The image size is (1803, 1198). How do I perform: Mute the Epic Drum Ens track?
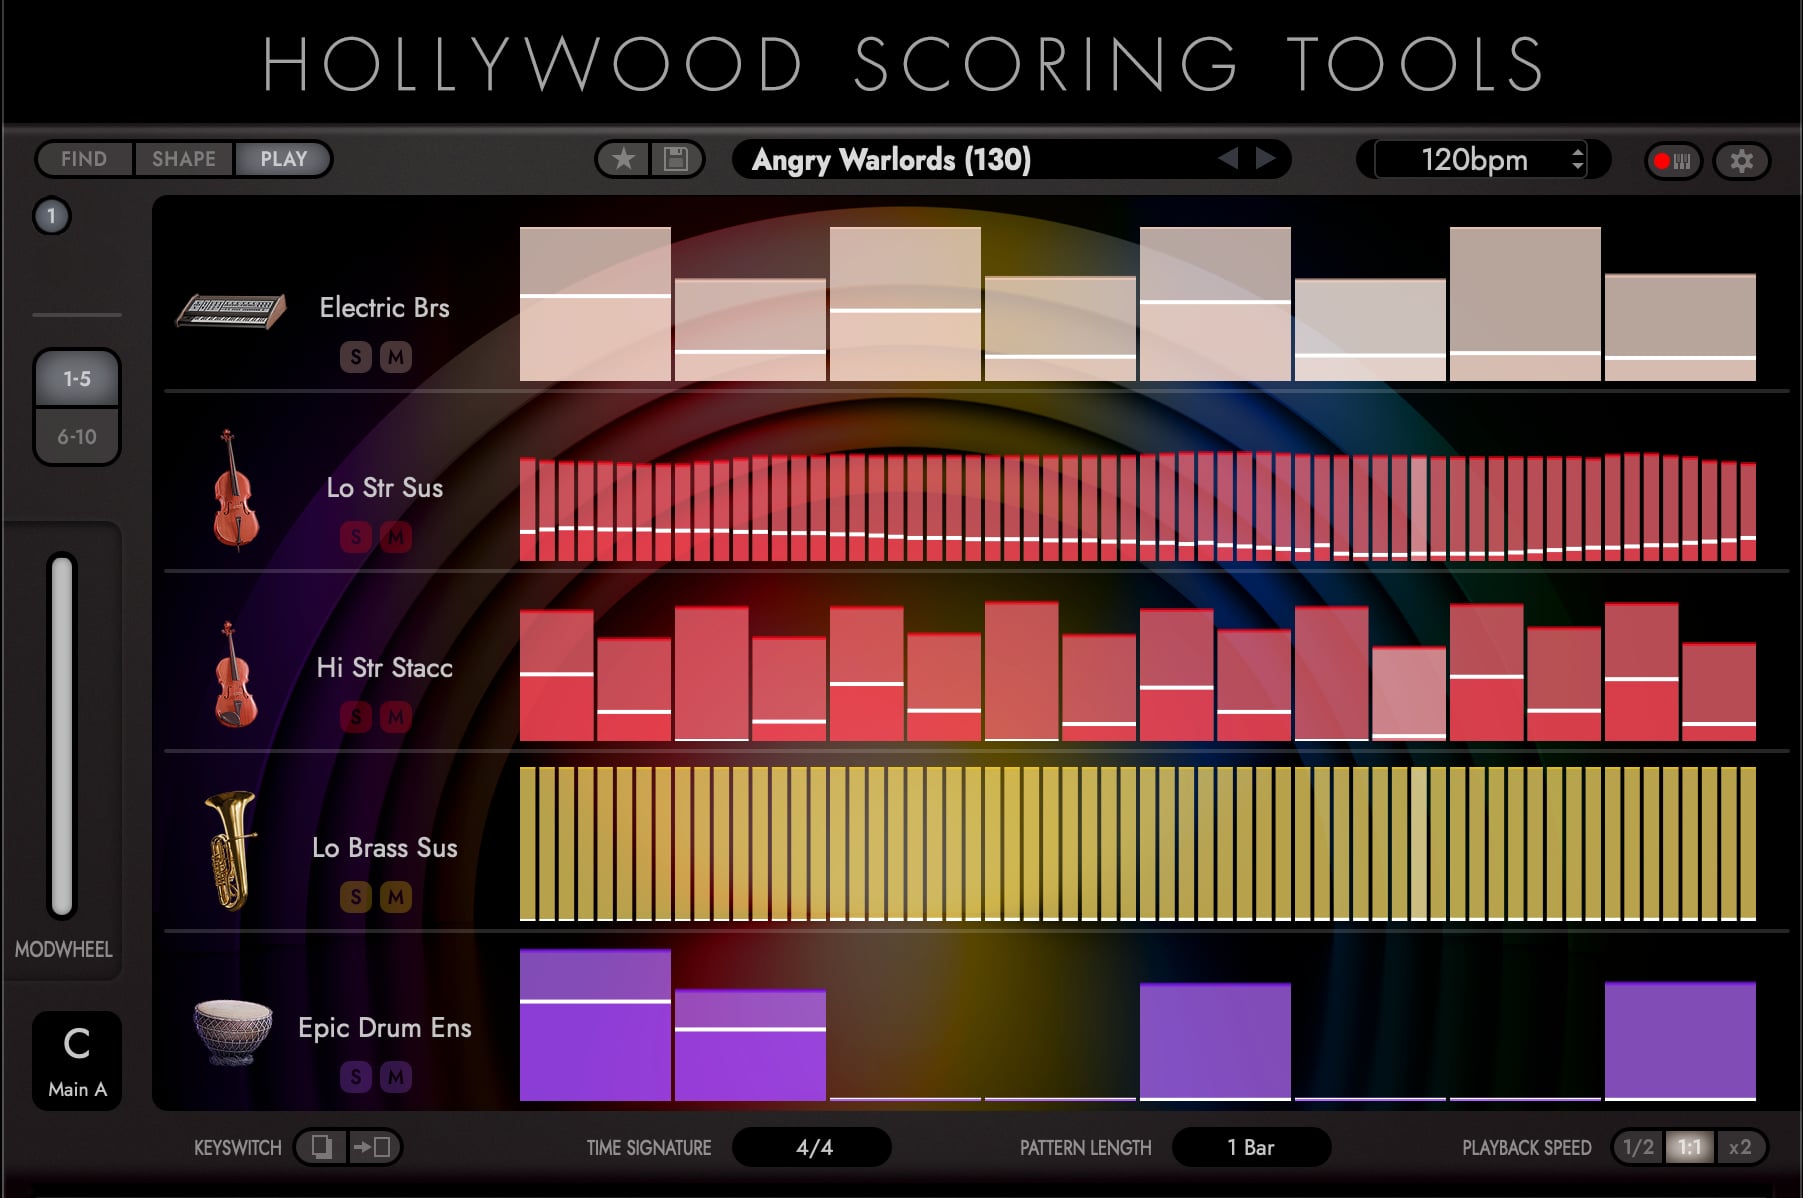click(x=396, y=1077)
